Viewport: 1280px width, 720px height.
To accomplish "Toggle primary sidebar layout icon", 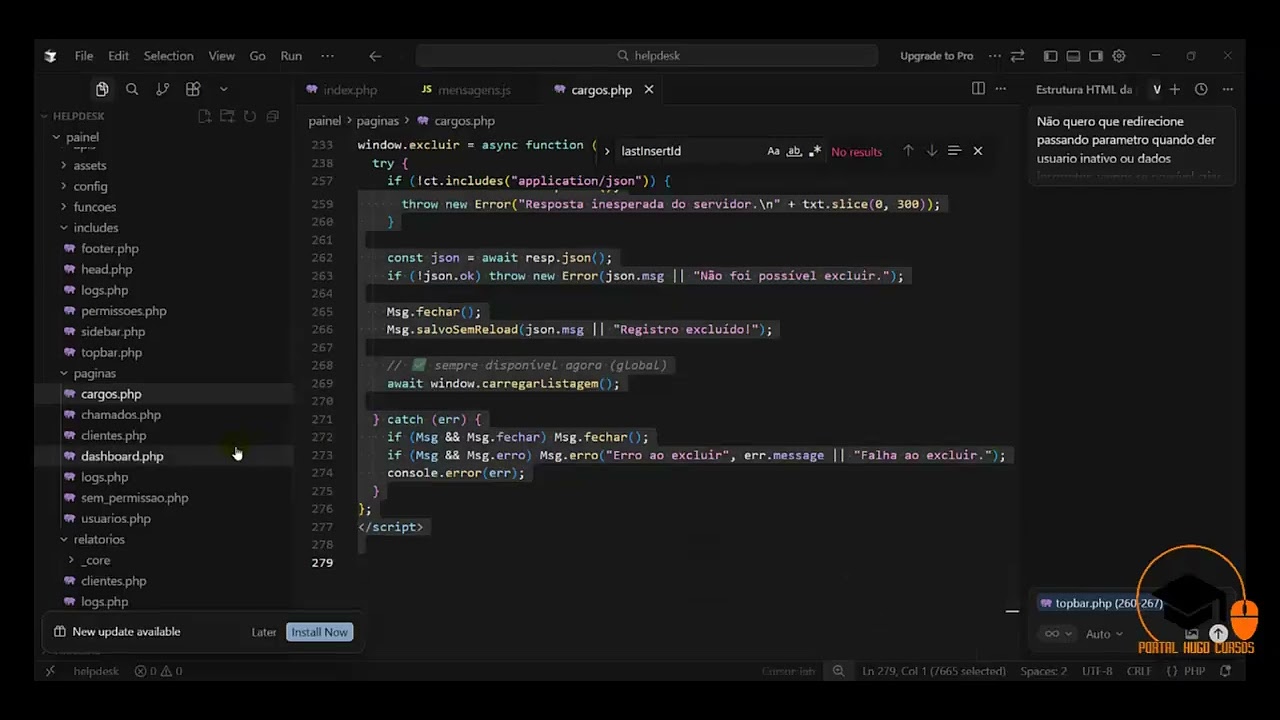I will tap(1050, 56).
